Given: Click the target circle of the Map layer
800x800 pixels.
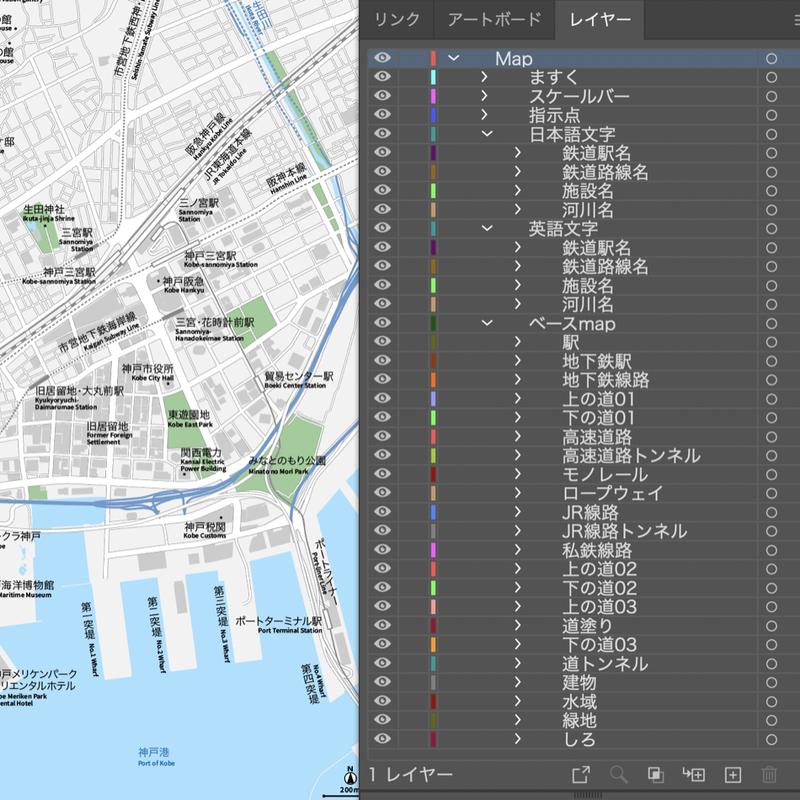Looking at the screenshot, I should [x=770, y=59].
